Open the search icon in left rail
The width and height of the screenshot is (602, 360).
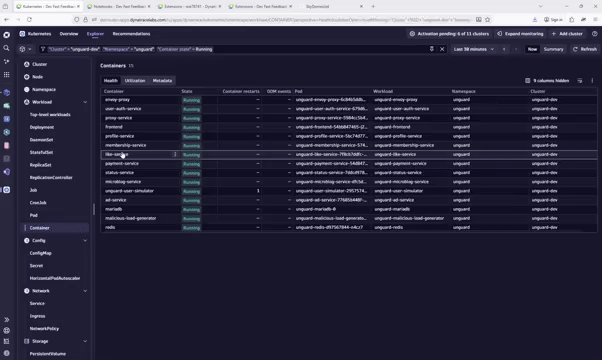tap(7, 48)
